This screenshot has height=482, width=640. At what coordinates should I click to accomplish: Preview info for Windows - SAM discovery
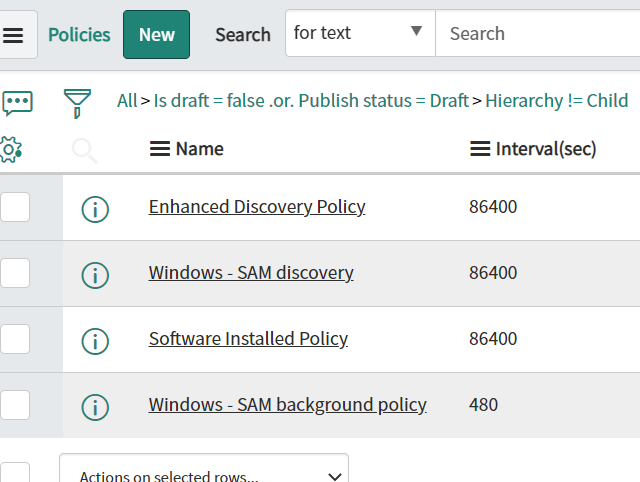point(94,274)
